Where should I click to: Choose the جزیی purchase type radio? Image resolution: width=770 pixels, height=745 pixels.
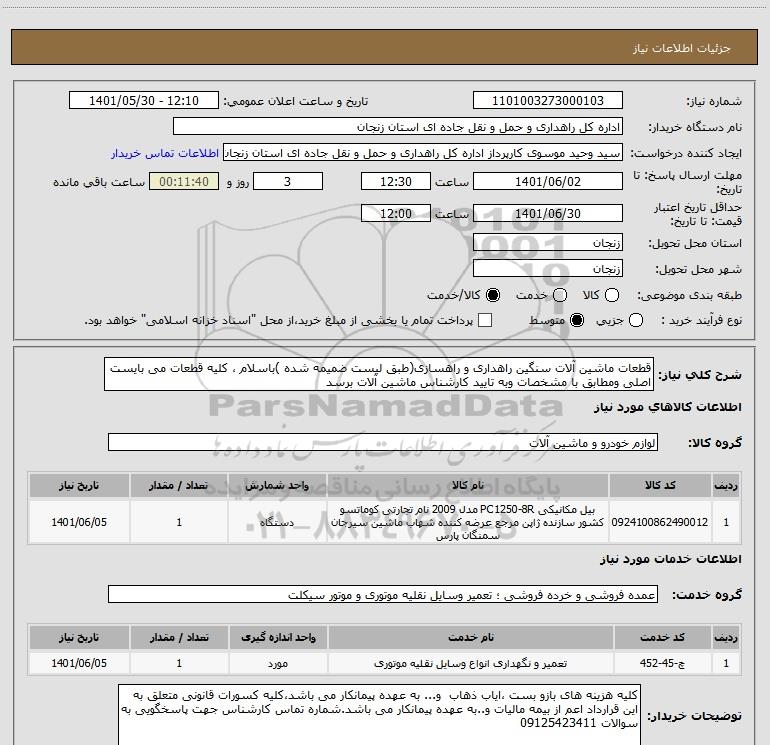click(636, 320)
